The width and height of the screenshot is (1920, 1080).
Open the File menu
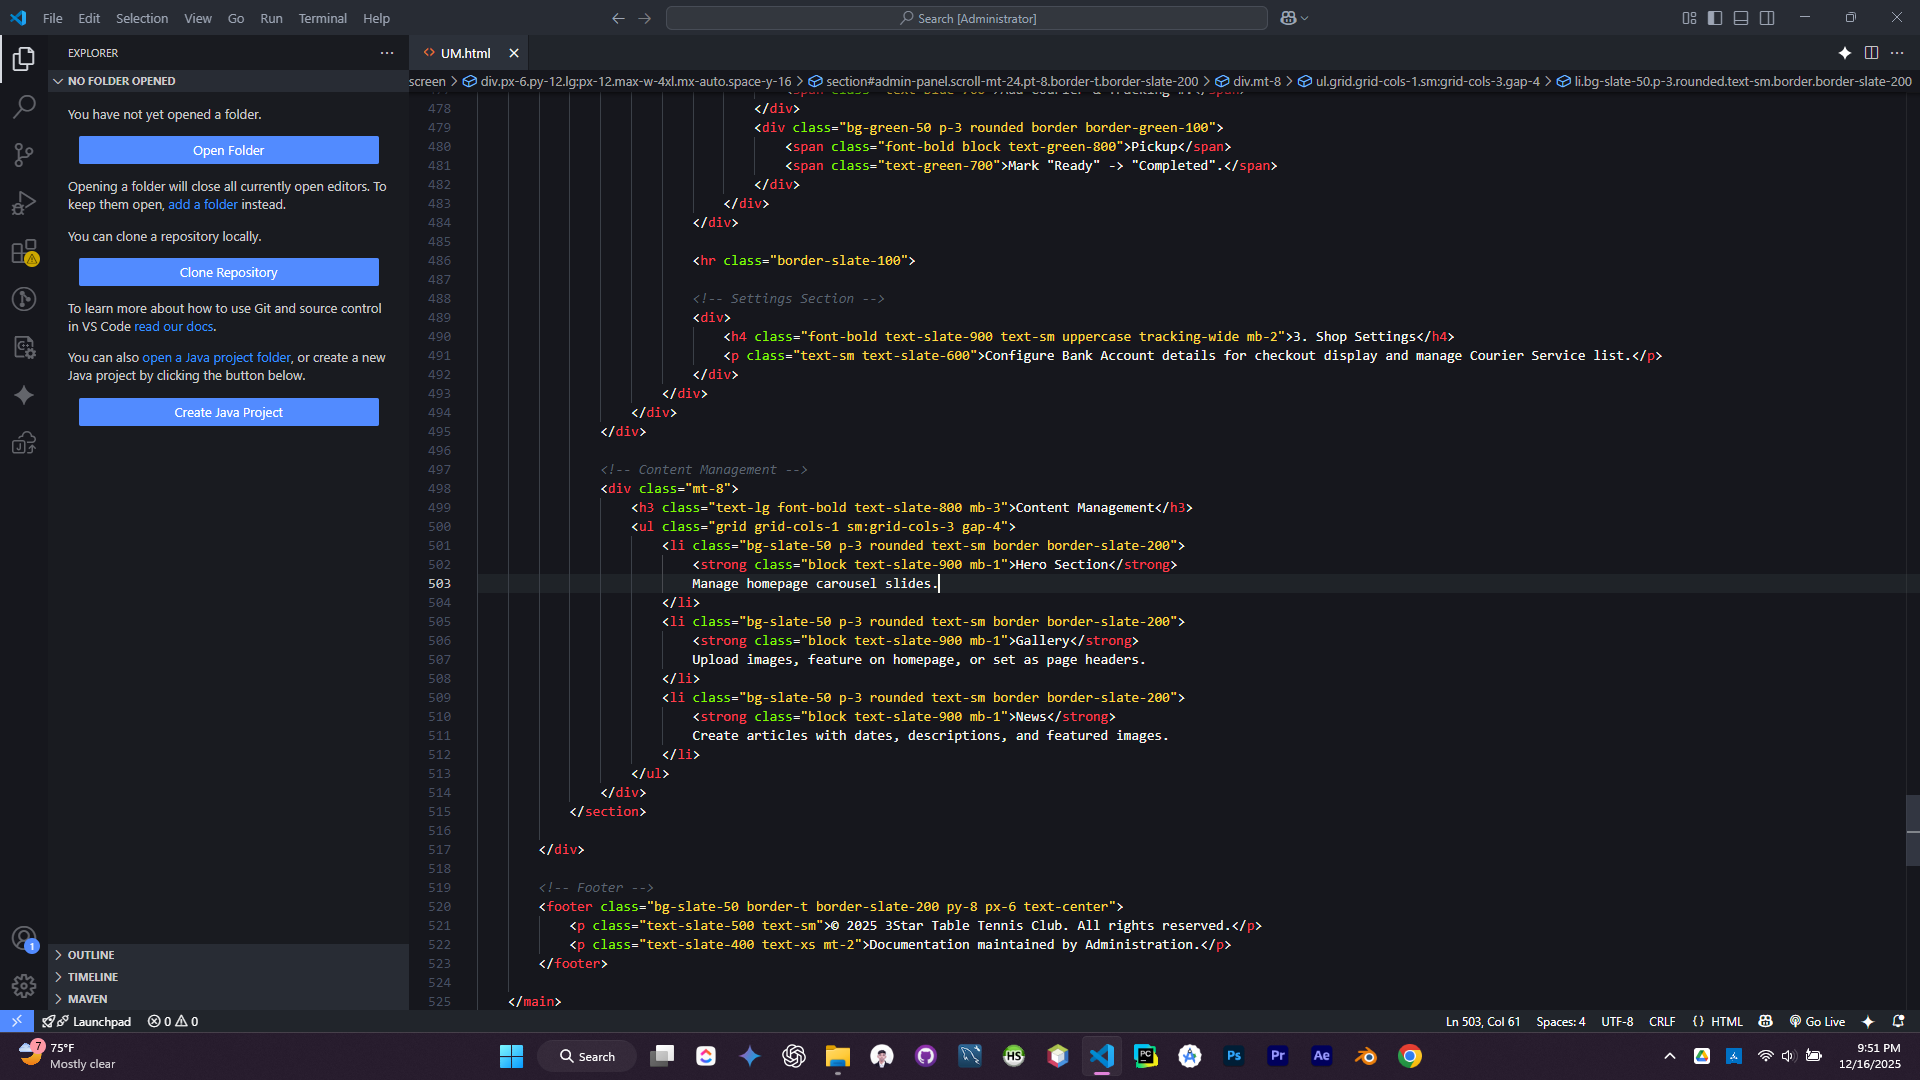coord(53,18)
